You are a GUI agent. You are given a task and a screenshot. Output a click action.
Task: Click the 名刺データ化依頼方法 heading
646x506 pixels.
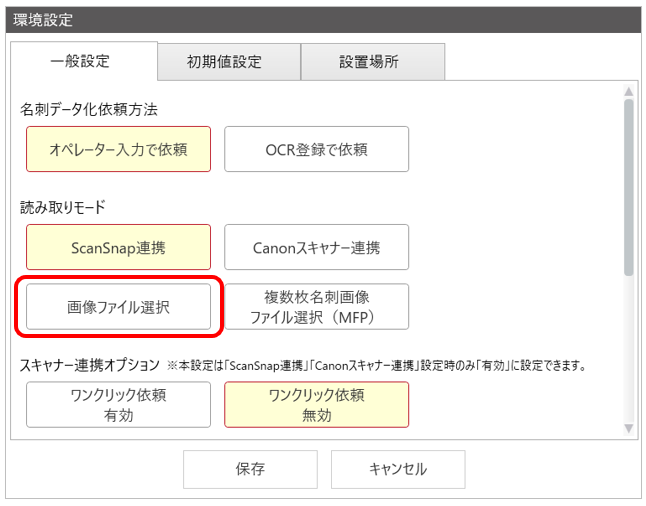[x=89, y=110]
